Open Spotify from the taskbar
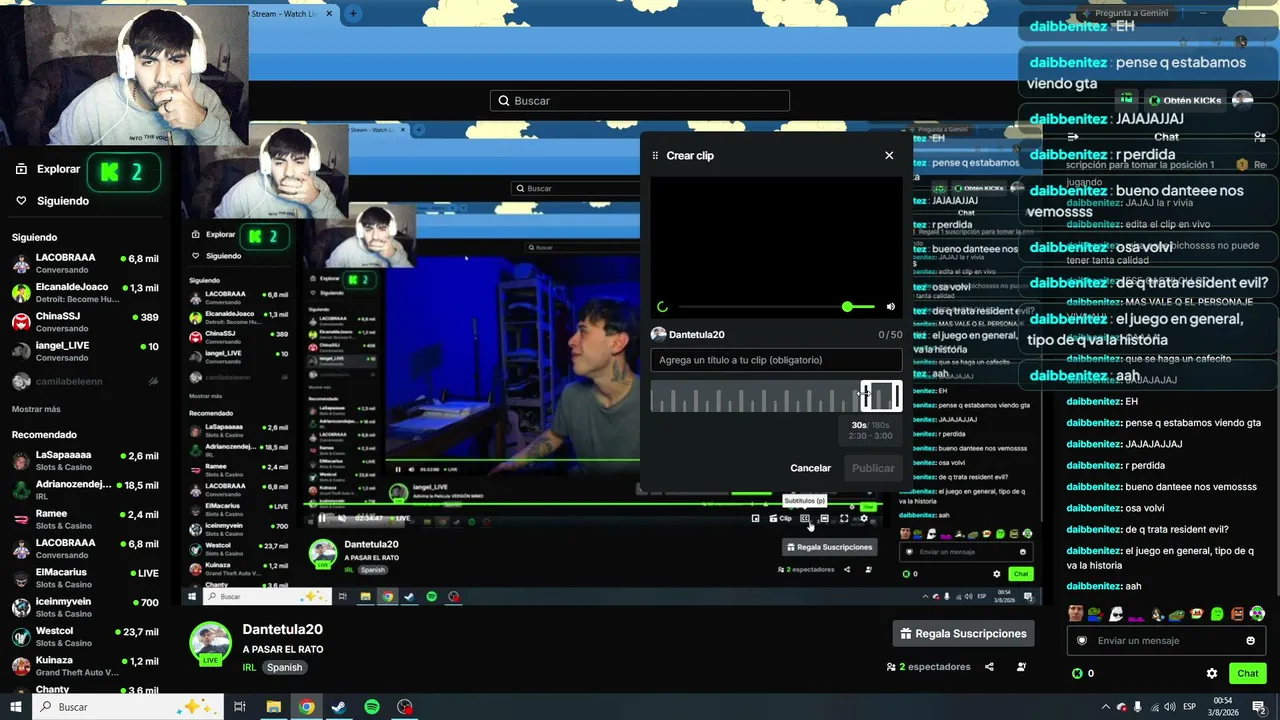 [372, 707]
